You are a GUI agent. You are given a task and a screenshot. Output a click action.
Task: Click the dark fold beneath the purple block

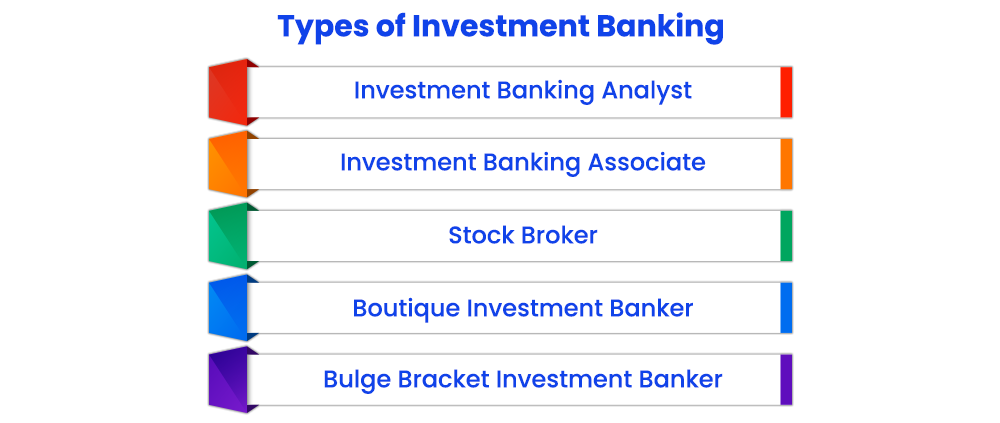point(252,409)
